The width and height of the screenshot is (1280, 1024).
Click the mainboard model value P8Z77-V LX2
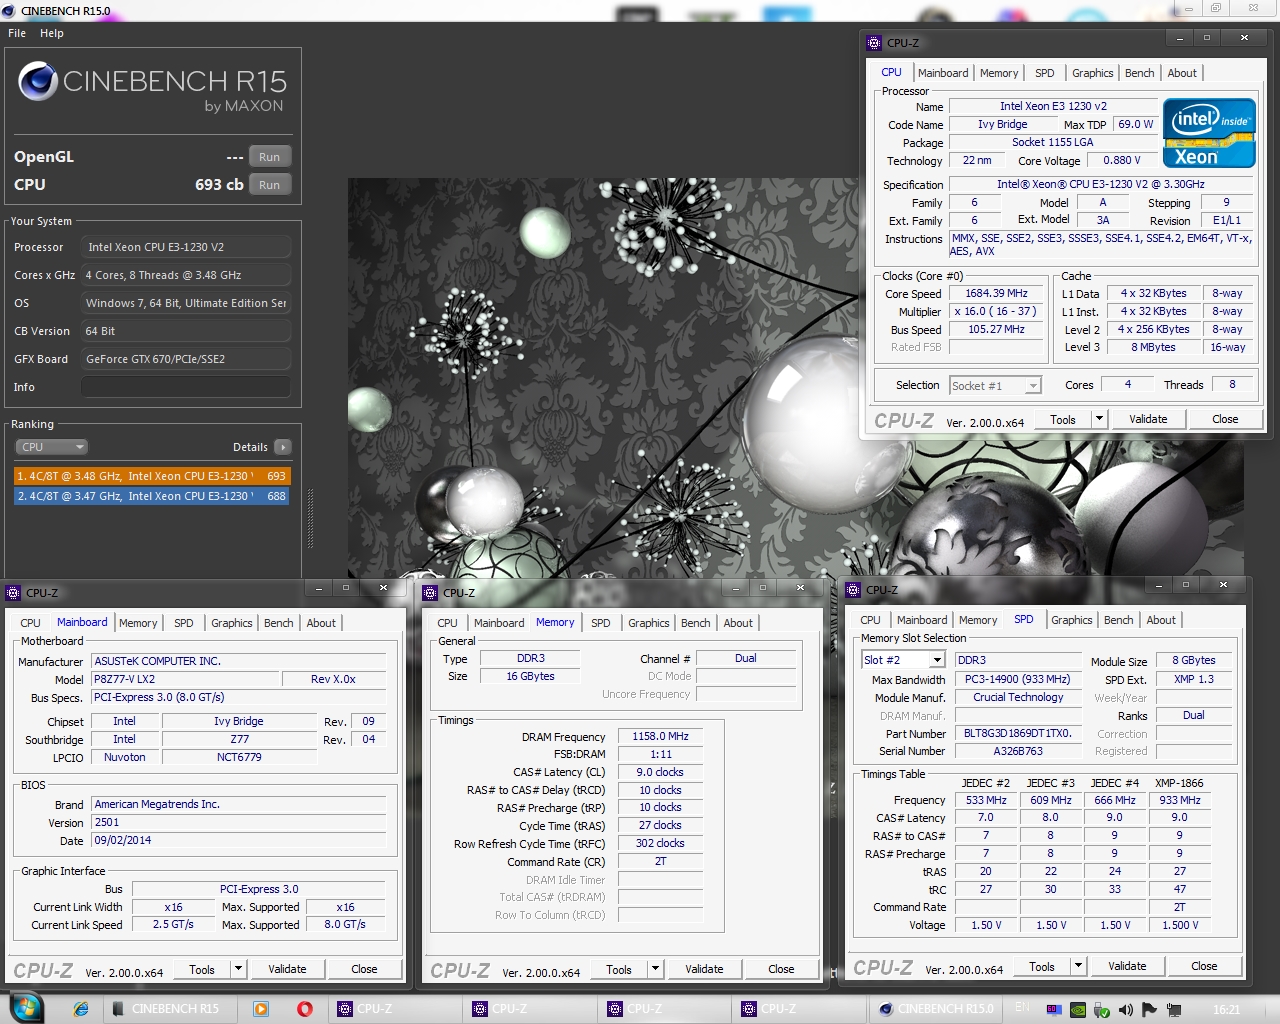coord(185,679)
